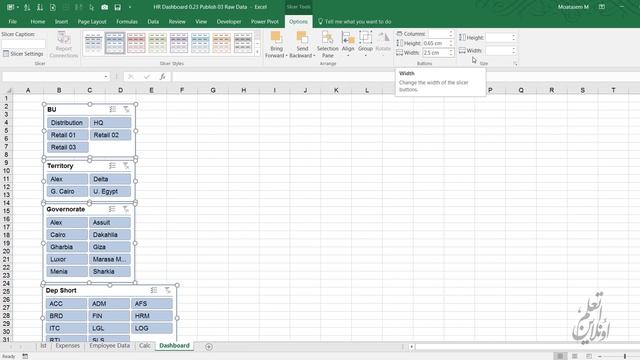This screenshot has width=640, height=360.
Task: Open Ribbon Display Options
Action: (602, 7)
